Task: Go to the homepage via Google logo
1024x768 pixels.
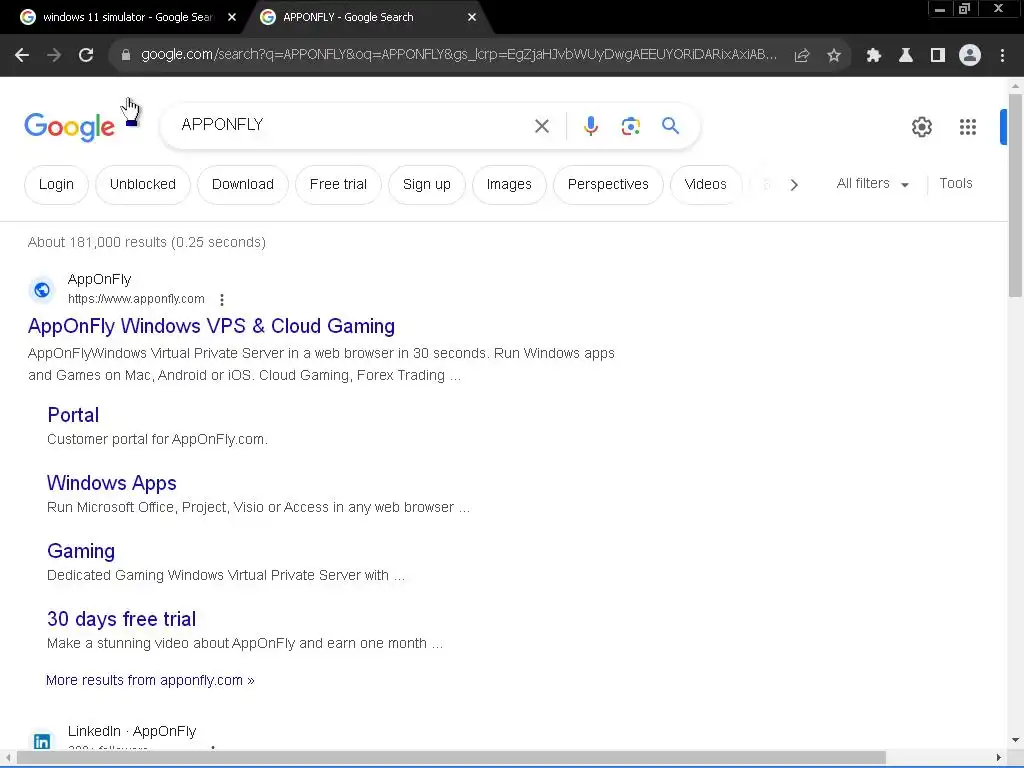Action: (69, 126)
